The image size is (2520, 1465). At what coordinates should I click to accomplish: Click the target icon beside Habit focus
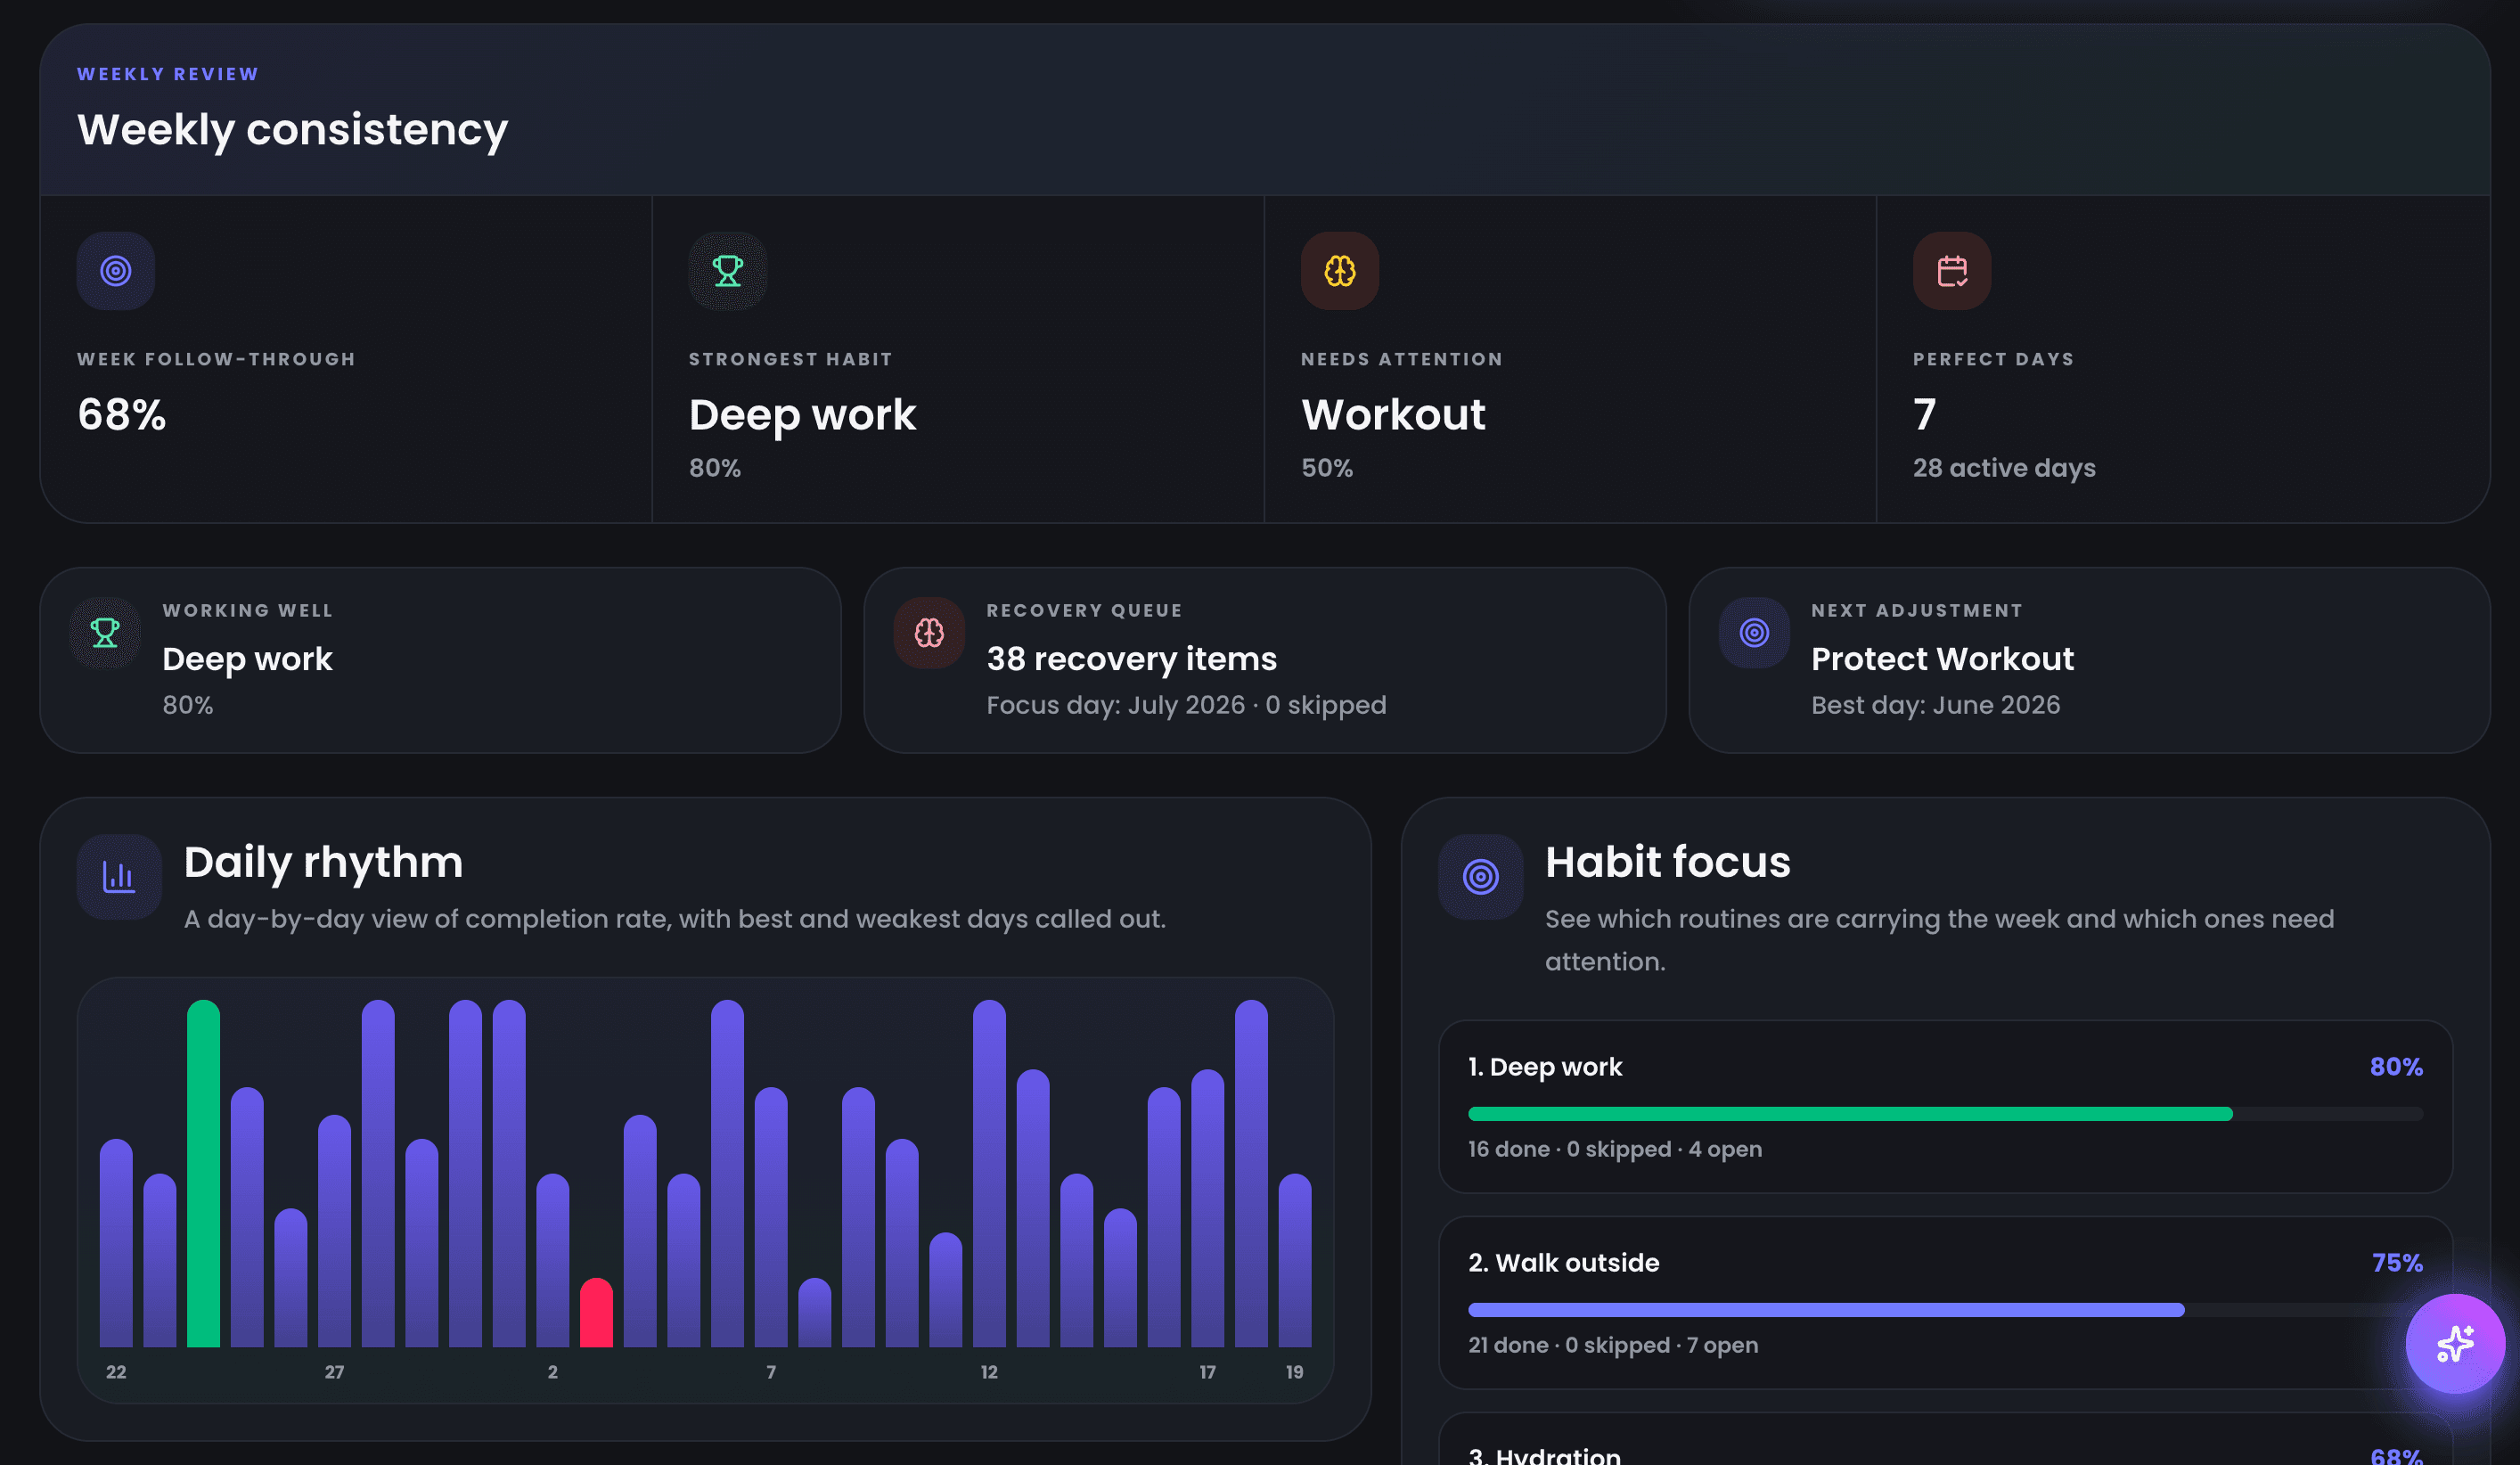1481,877
